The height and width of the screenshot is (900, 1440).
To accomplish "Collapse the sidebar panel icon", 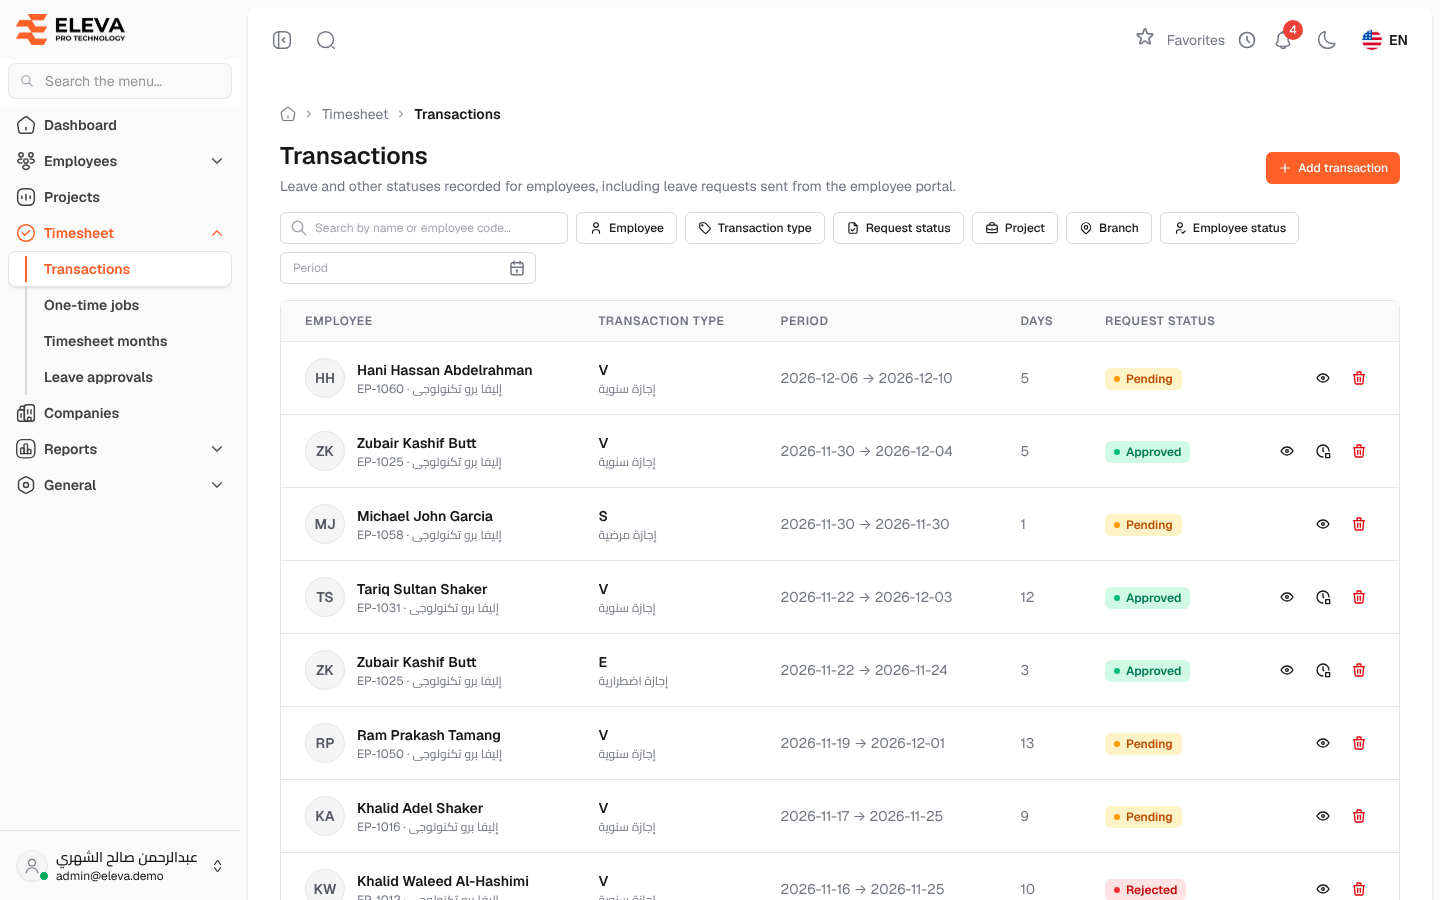I will [282, 40].
